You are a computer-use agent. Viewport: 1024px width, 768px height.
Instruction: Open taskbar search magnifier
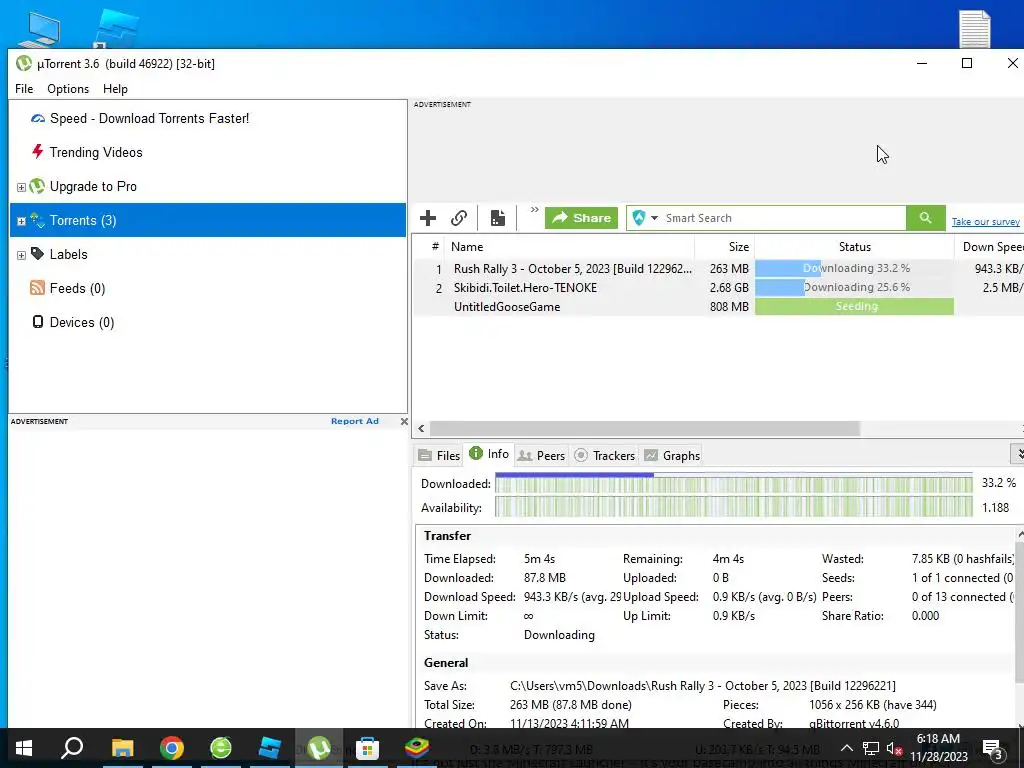[72, 748]
